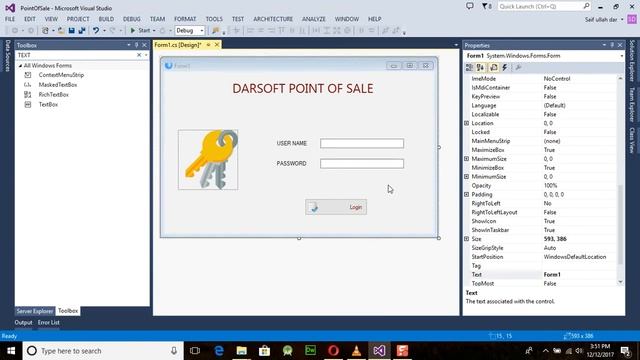Open Microsoft Edge from the taskbar
This screenshot has width=640, height=360.
(219, 351)
